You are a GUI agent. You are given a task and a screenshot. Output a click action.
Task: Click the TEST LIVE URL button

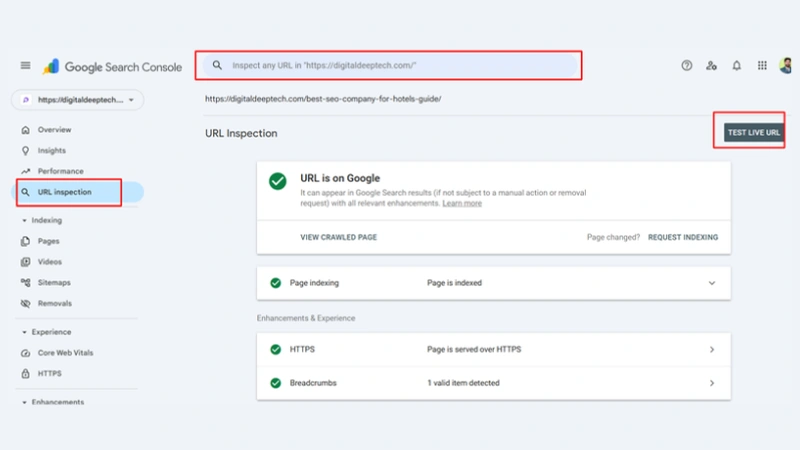[753, 132]
